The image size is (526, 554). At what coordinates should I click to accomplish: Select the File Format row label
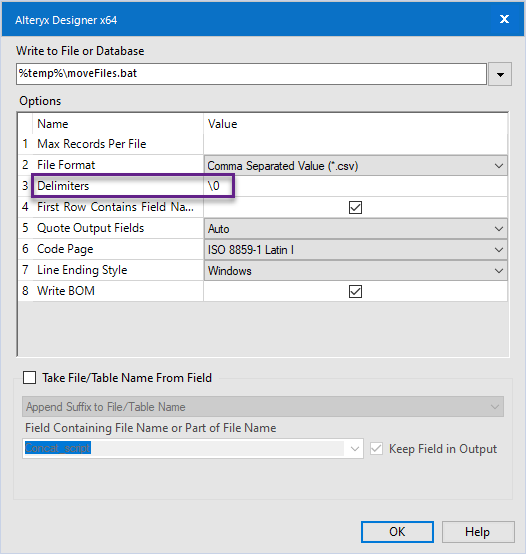[x=66, y=165]
